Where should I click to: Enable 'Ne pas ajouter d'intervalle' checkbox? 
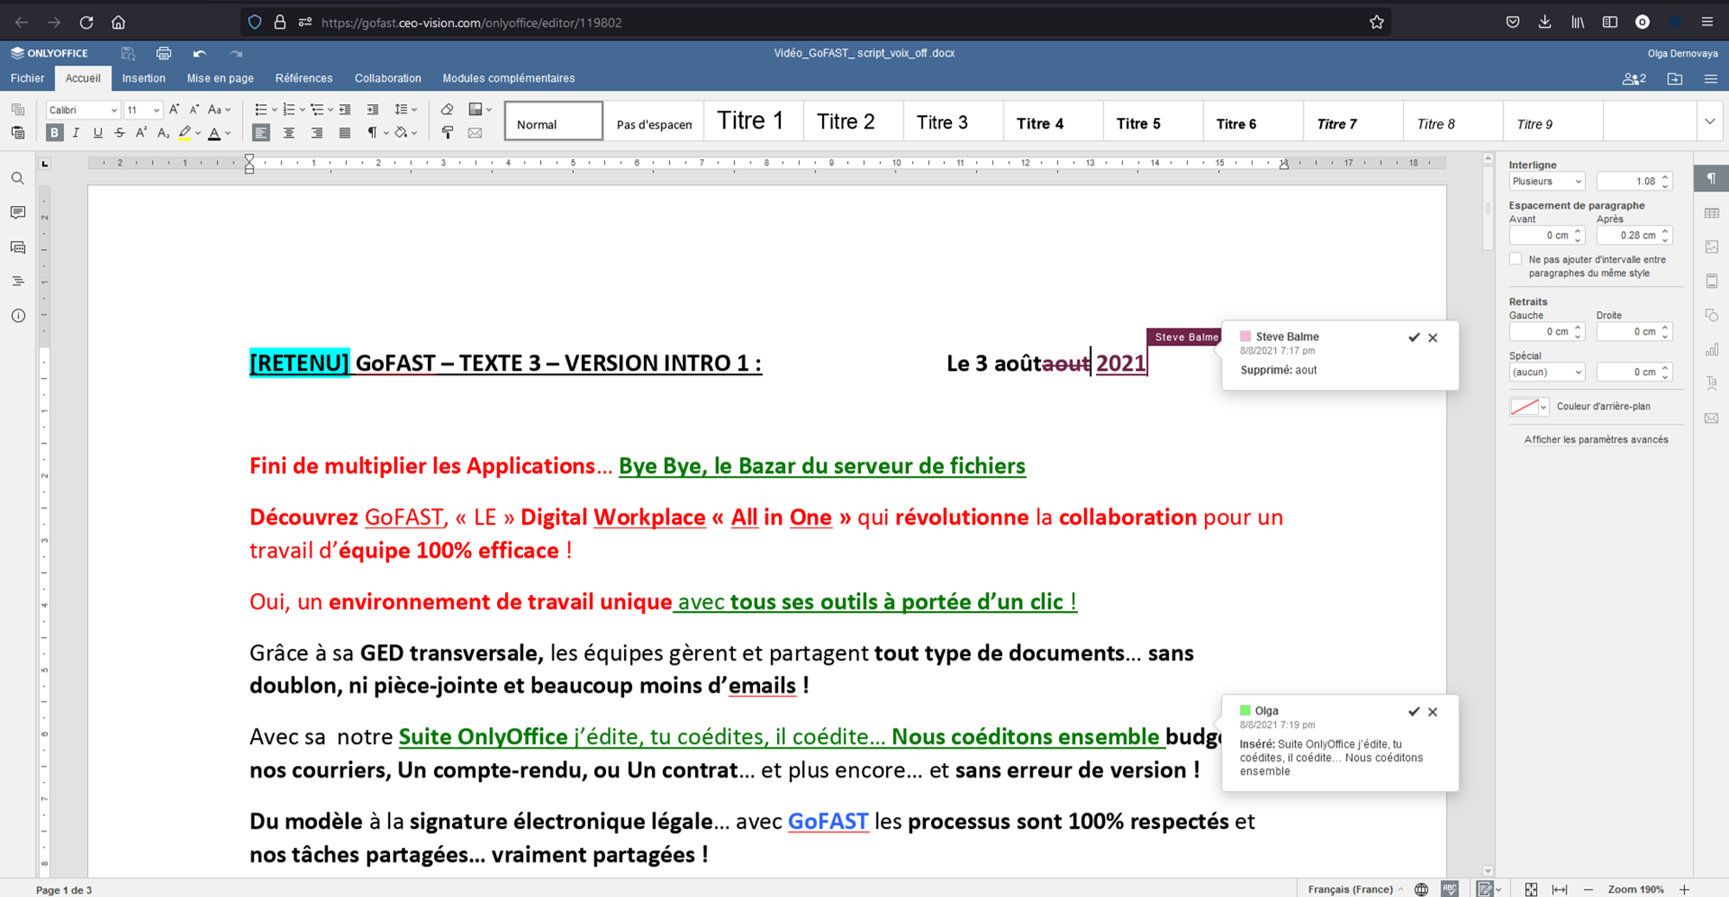pos(1516,260)
